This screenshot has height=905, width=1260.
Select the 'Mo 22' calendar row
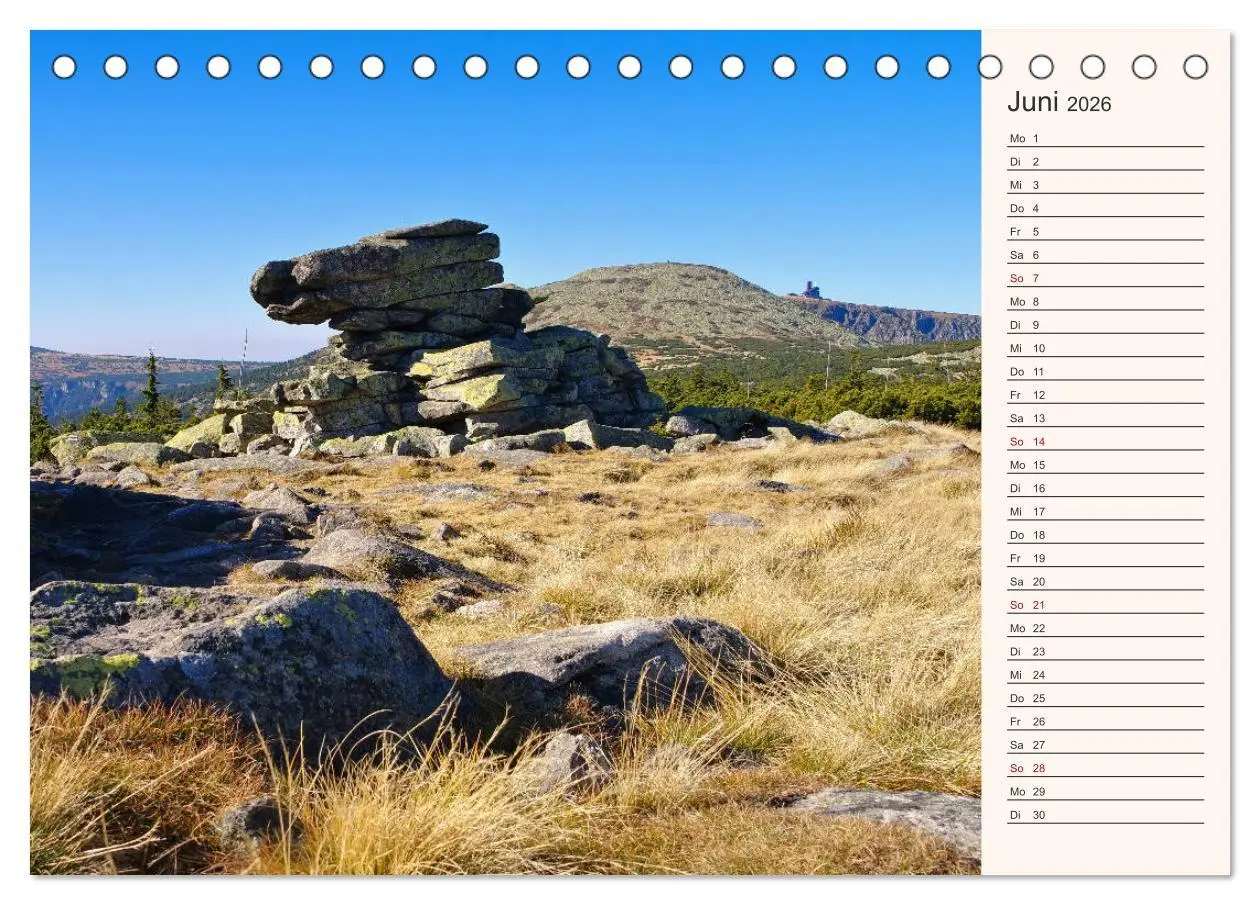(1105, 628)
